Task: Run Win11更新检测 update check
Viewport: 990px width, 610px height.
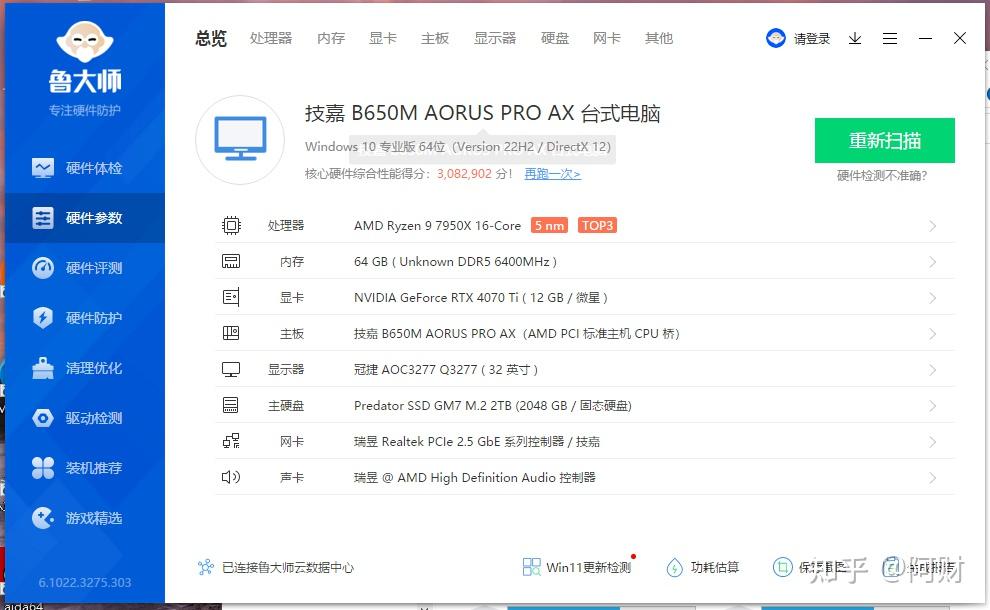Action: point(578,566)
